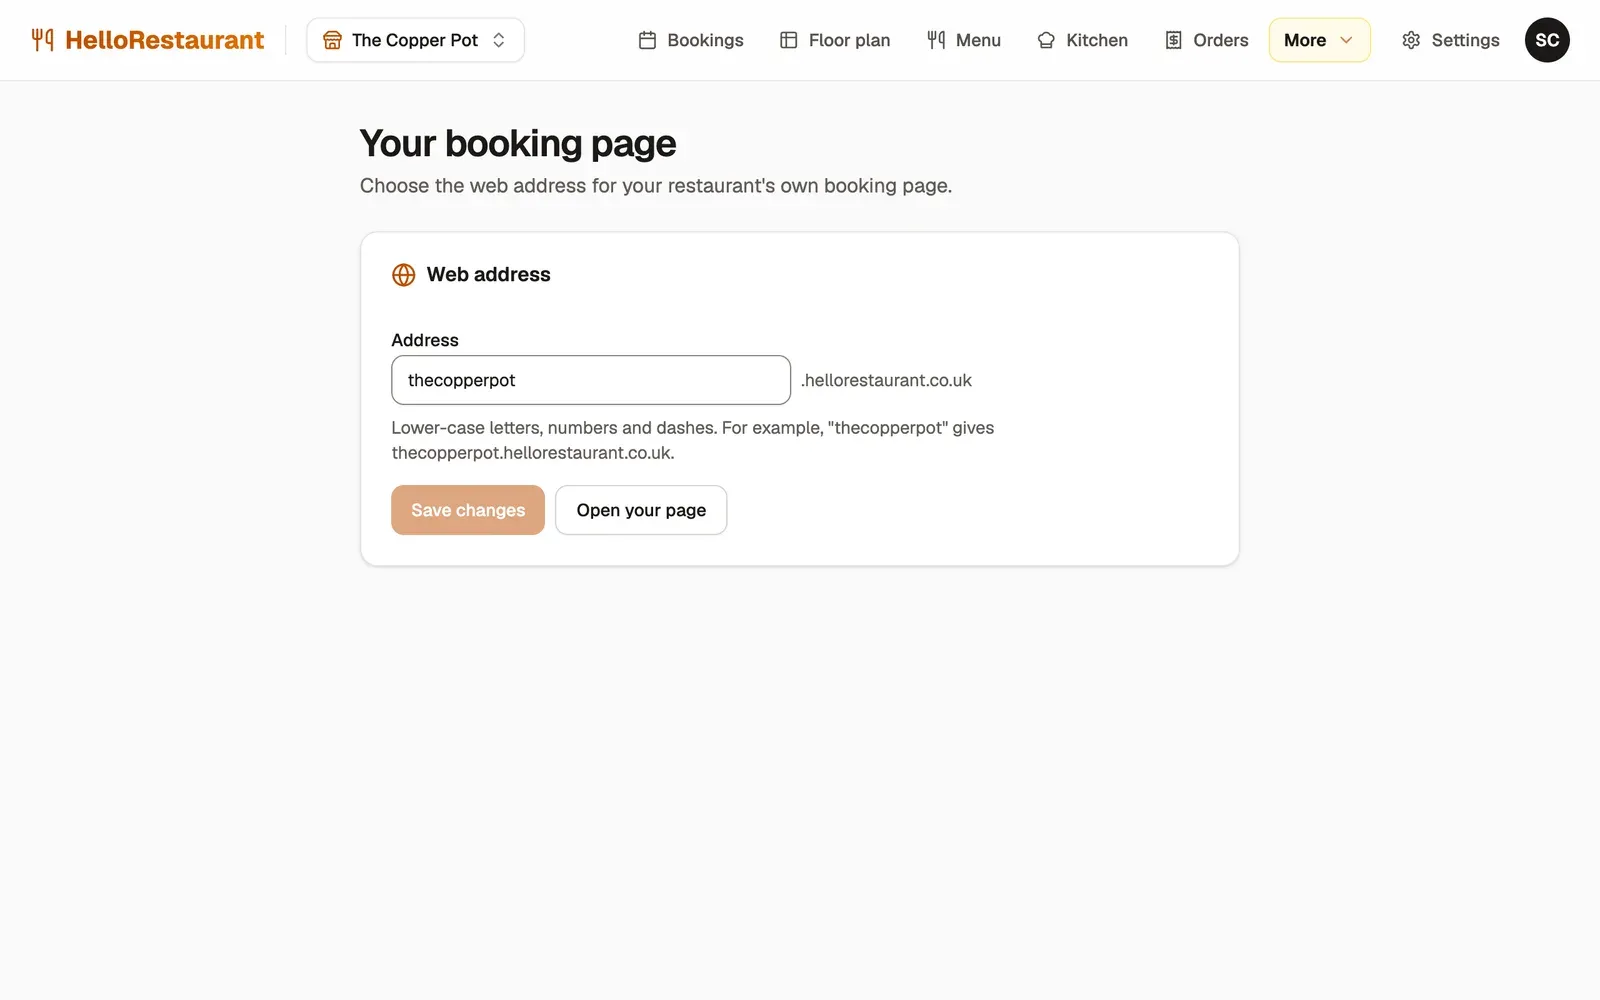The height and width of the screenshot is (1000, 1600).
Task: Go to the Bookings tab
Action: tap(691, 40)
